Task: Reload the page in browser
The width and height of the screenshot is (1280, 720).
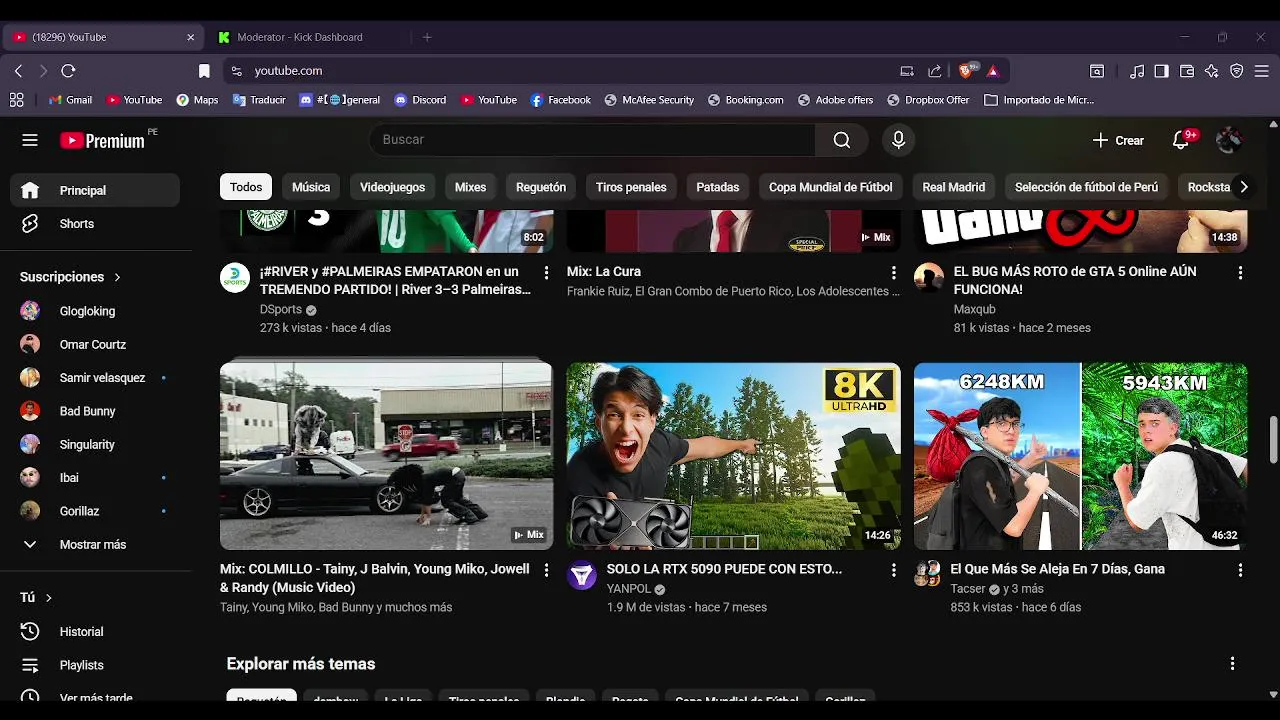Action: (68, 71)
